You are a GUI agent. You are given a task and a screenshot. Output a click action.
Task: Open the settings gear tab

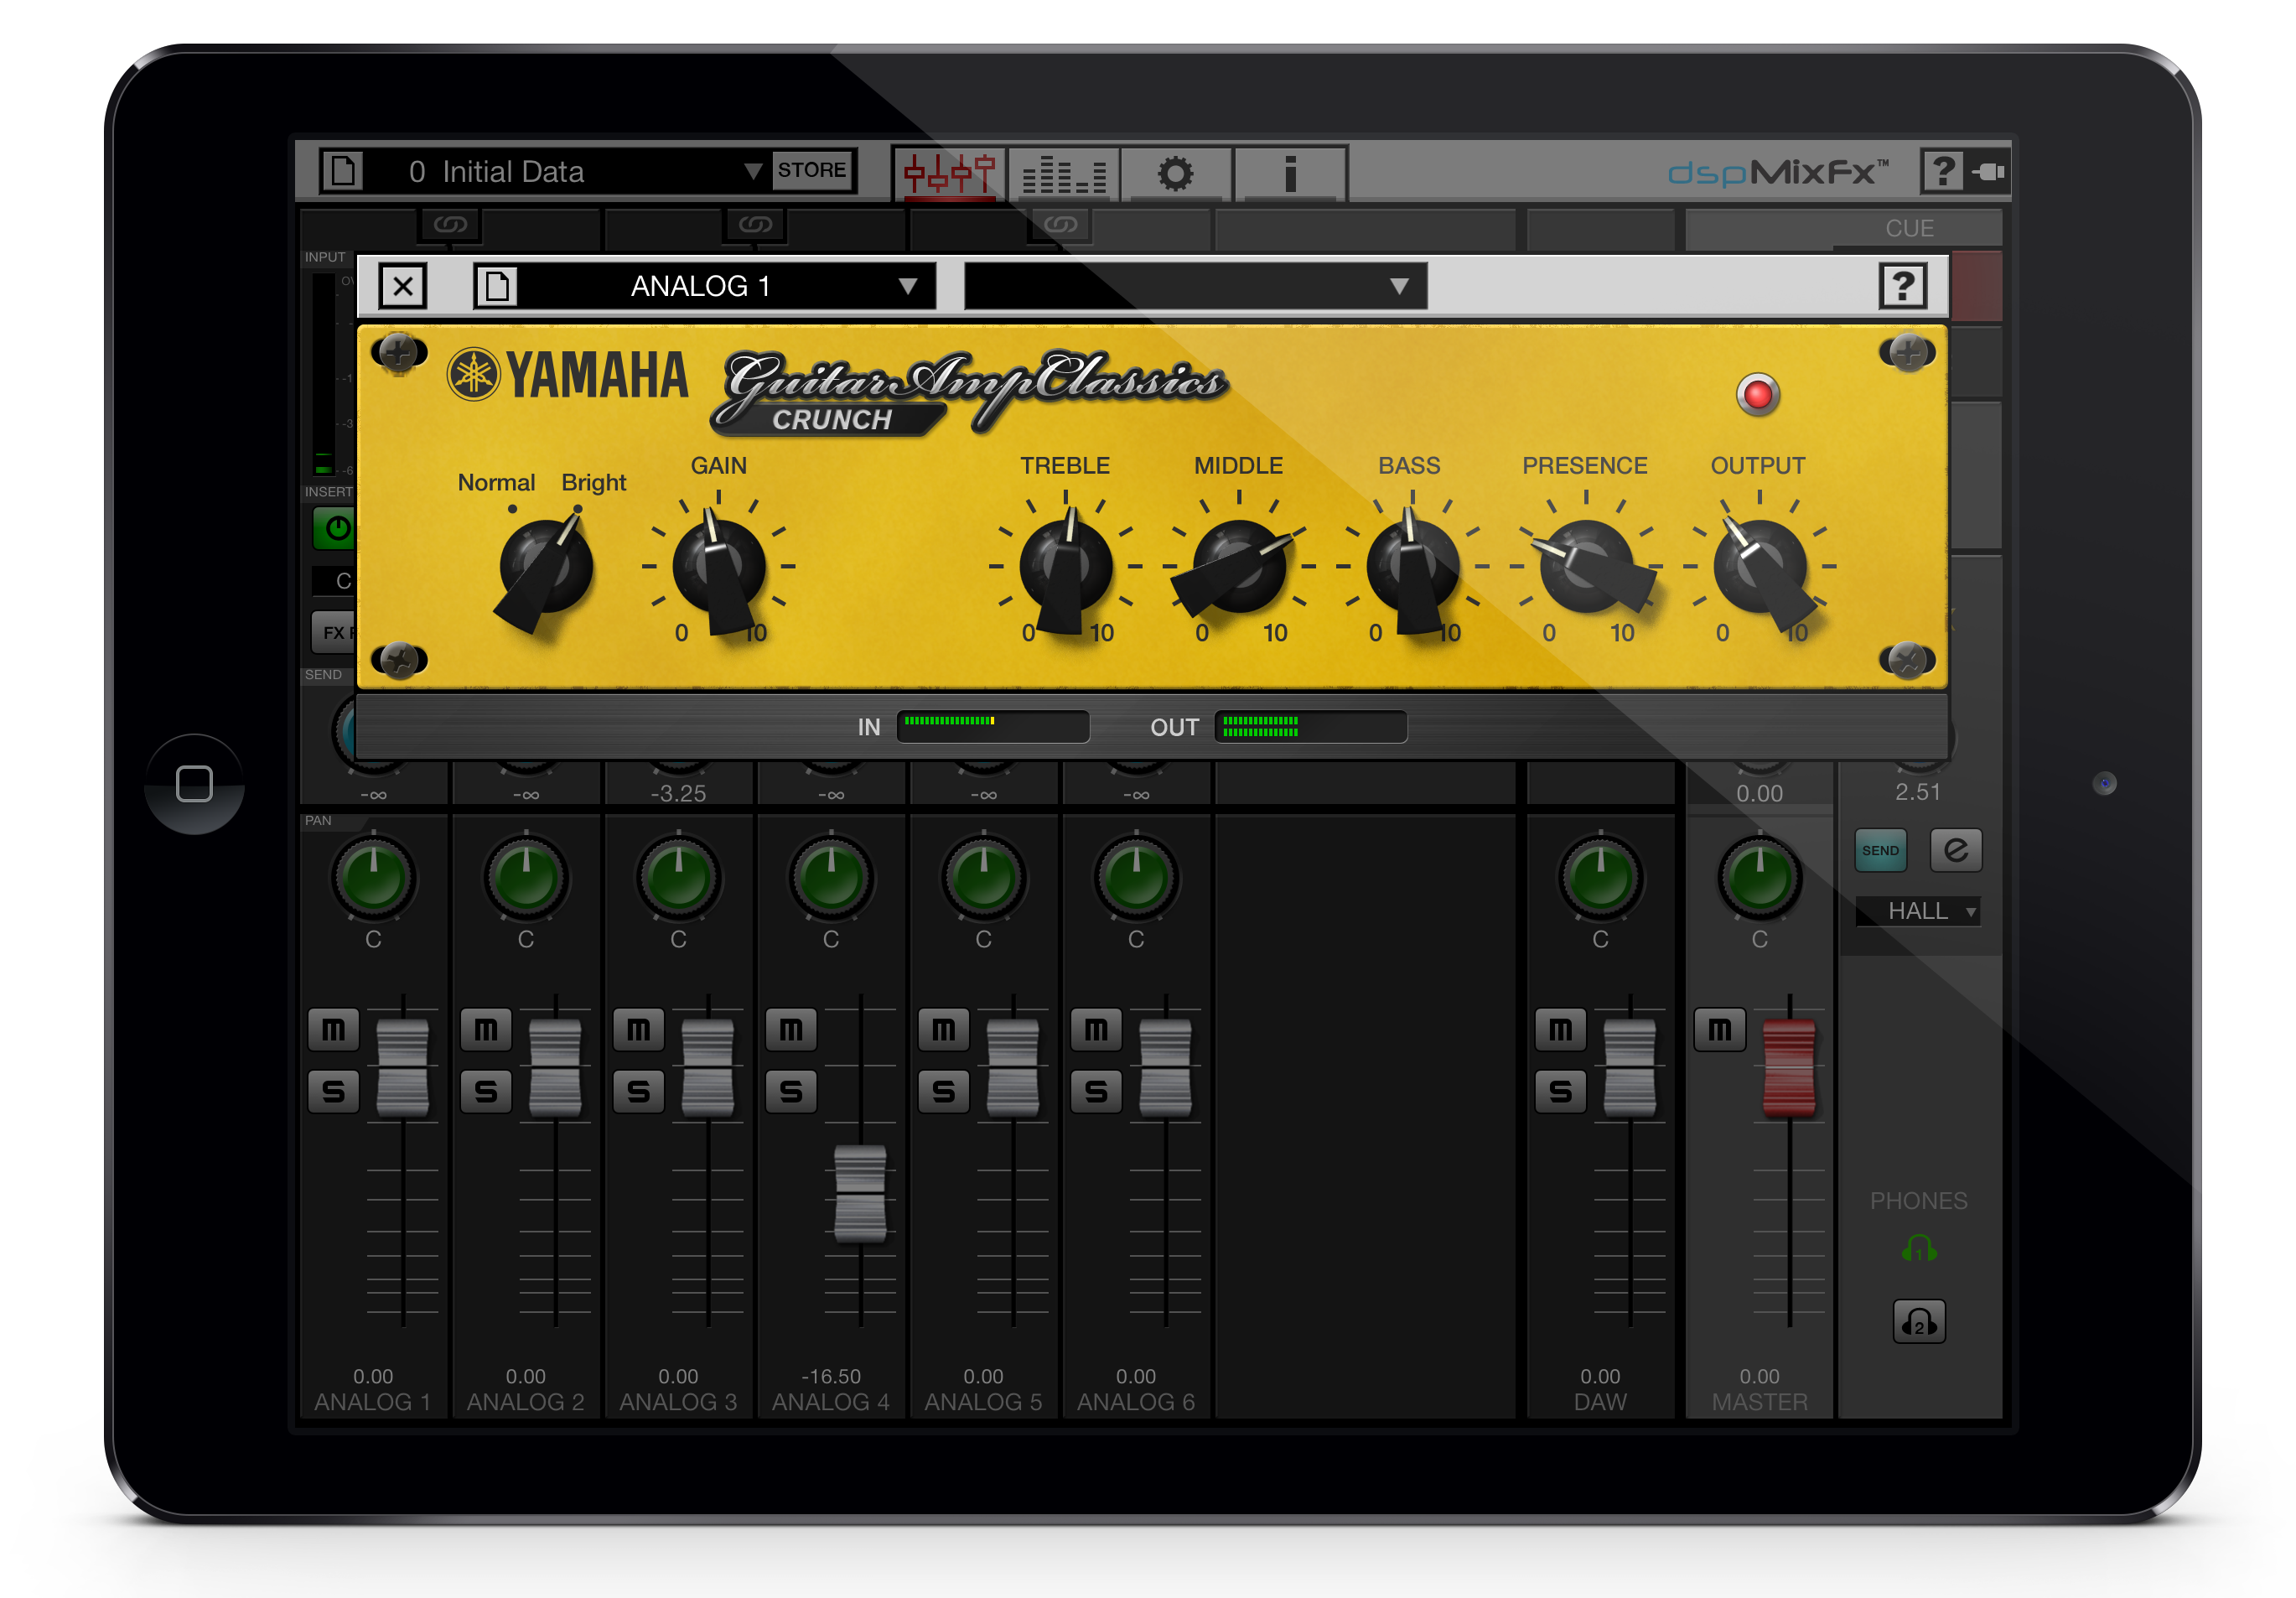tap(1176, 173)
